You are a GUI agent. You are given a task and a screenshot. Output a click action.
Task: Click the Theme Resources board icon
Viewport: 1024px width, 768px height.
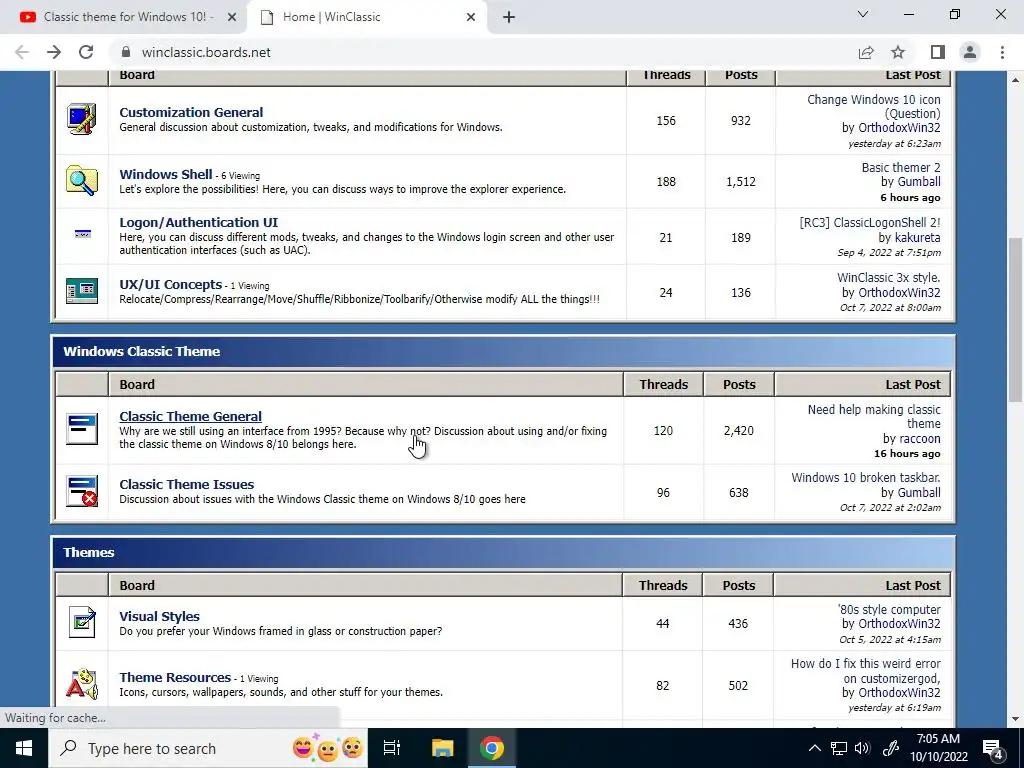pyautogui.click(x=82, y=684)
